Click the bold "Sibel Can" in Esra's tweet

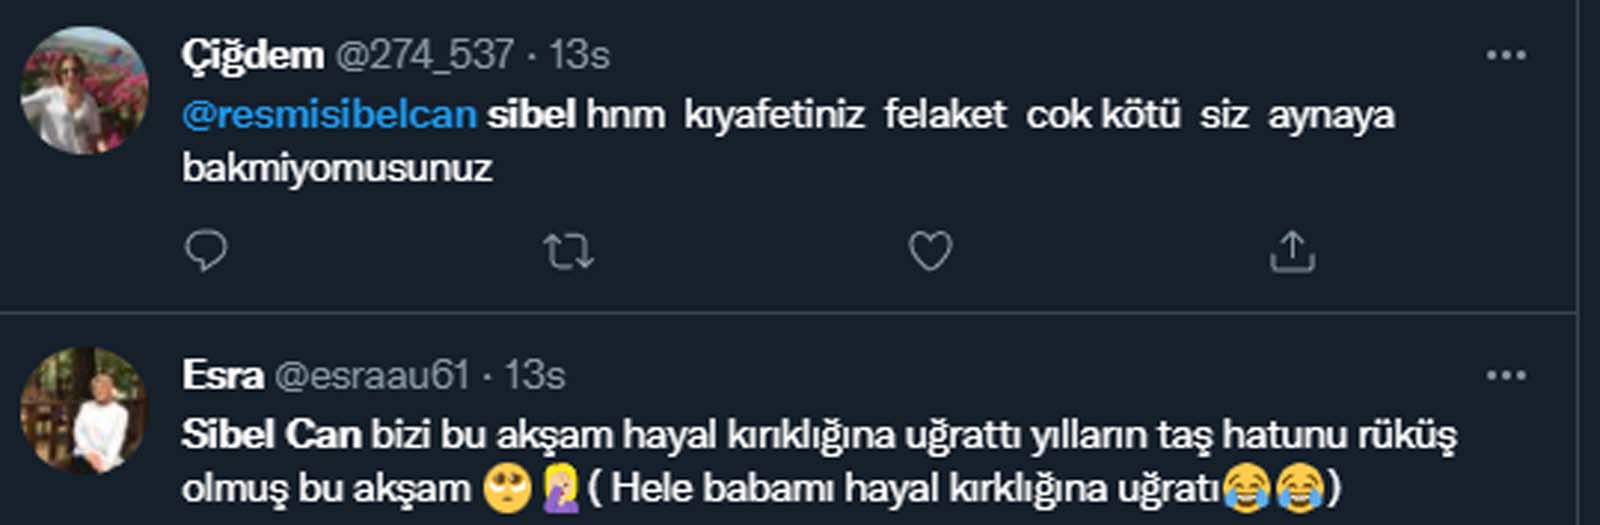[271, 435]
